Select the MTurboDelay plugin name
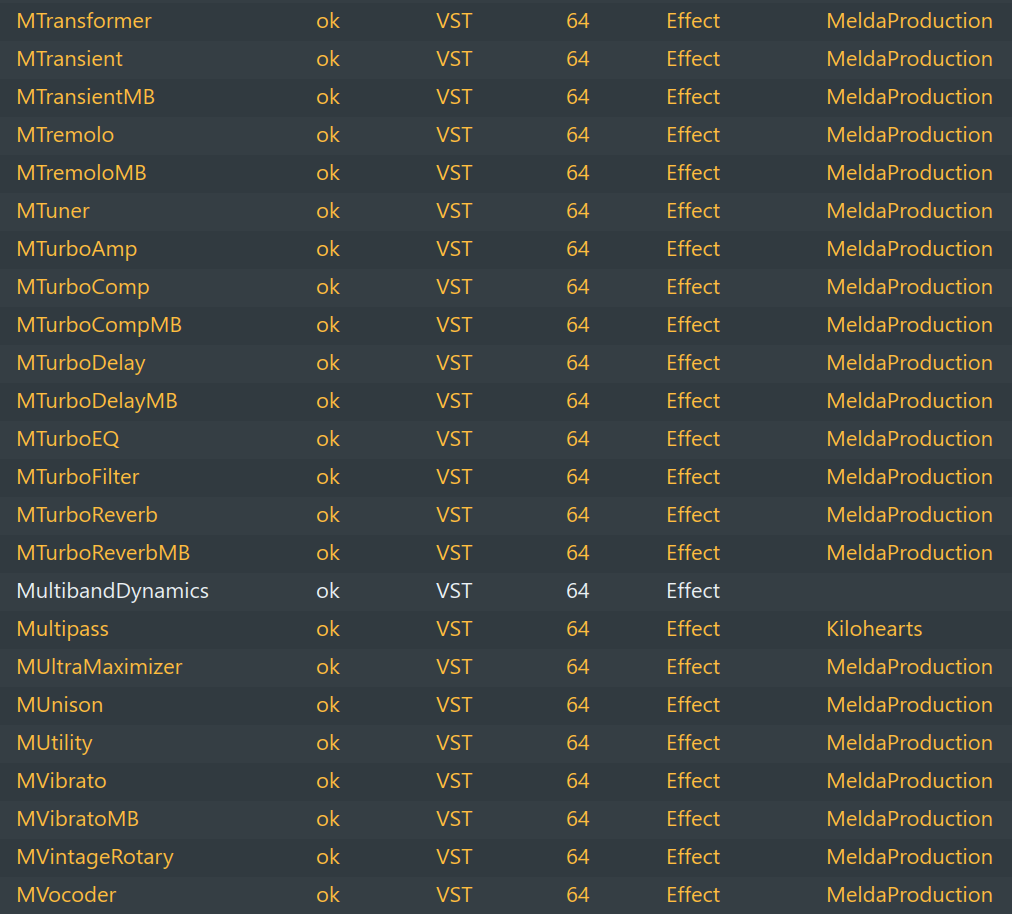Screen dimensions: 1012x914 click(81, 363)
